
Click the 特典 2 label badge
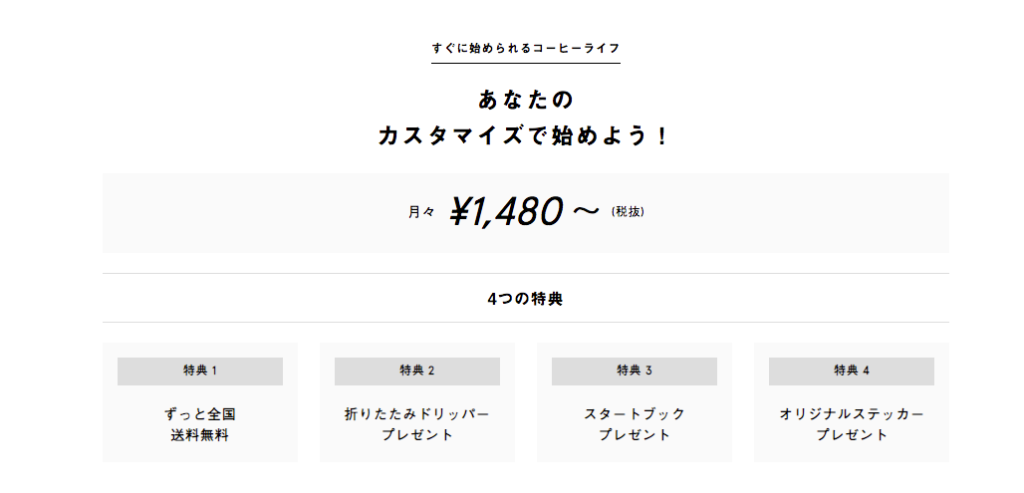click(417, 371)
